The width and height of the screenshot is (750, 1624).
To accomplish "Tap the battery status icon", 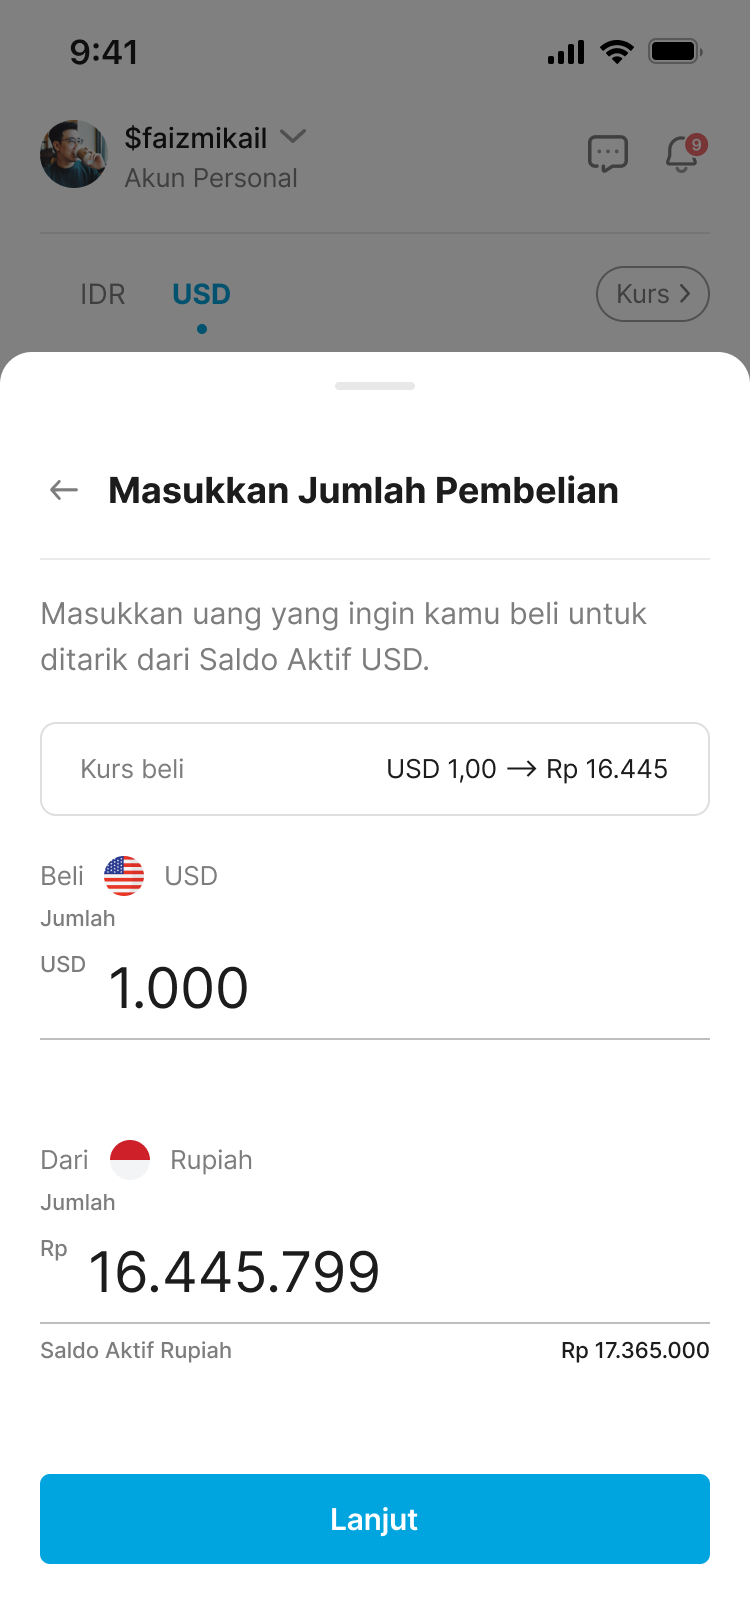I will click(x=675, y=51).
